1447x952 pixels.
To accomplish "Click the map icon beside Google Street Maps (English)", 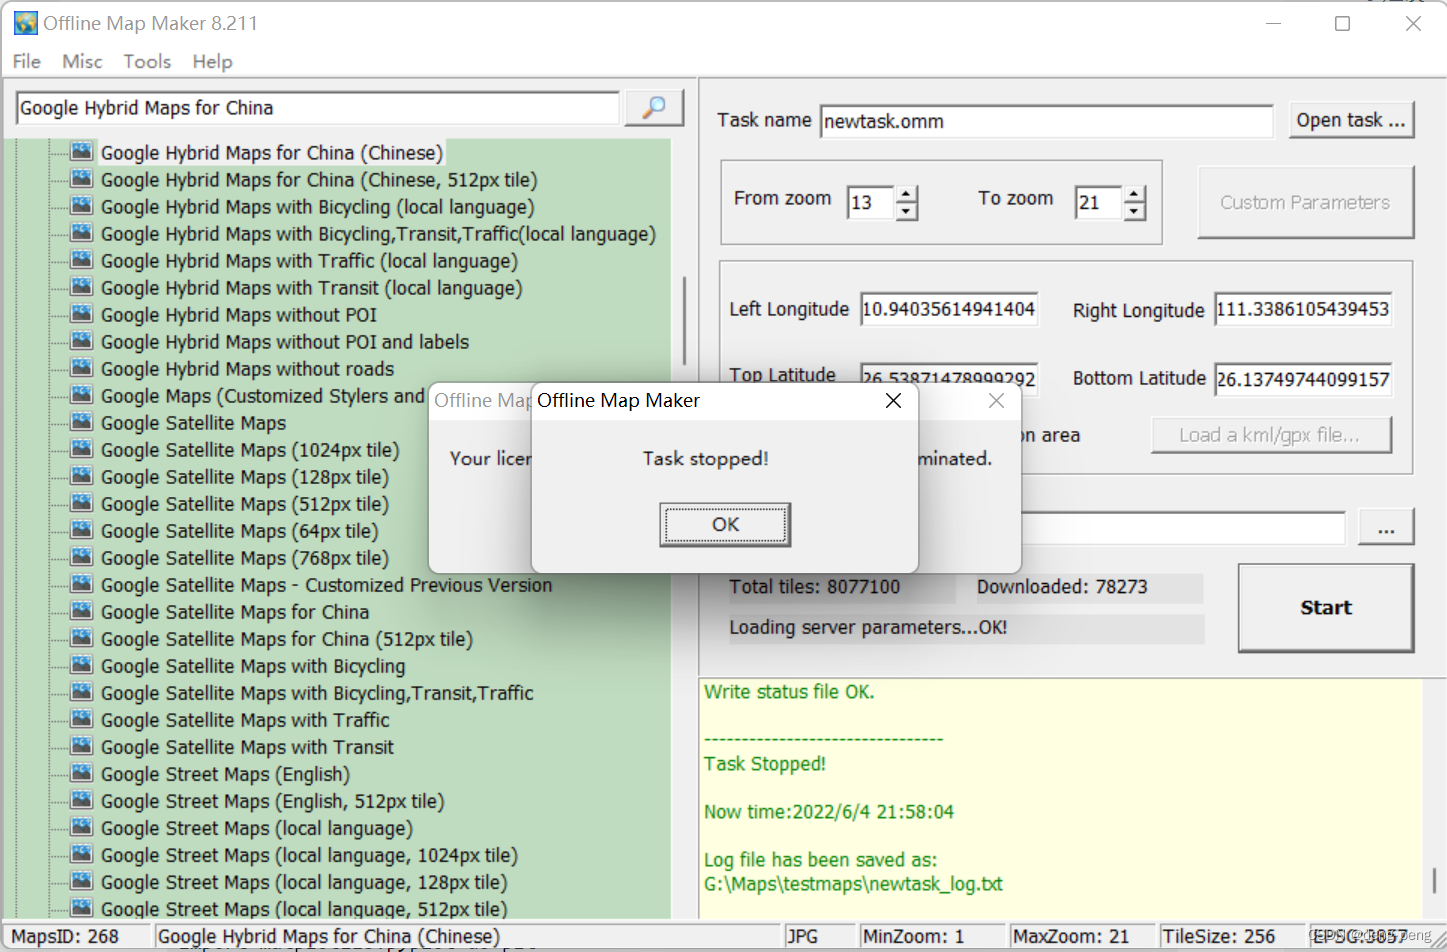I will [80, 773].
